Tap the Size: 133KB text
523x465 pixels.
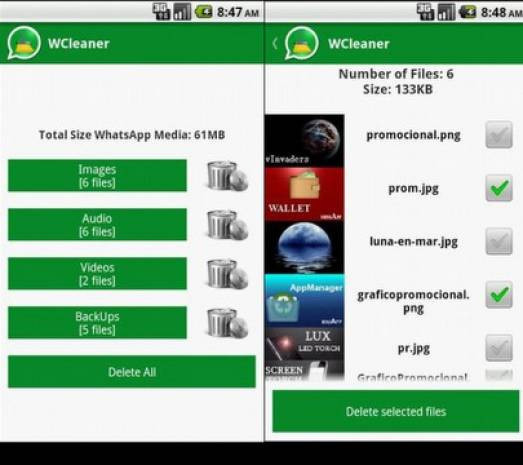pyautogui.click(x=398, y=89)
